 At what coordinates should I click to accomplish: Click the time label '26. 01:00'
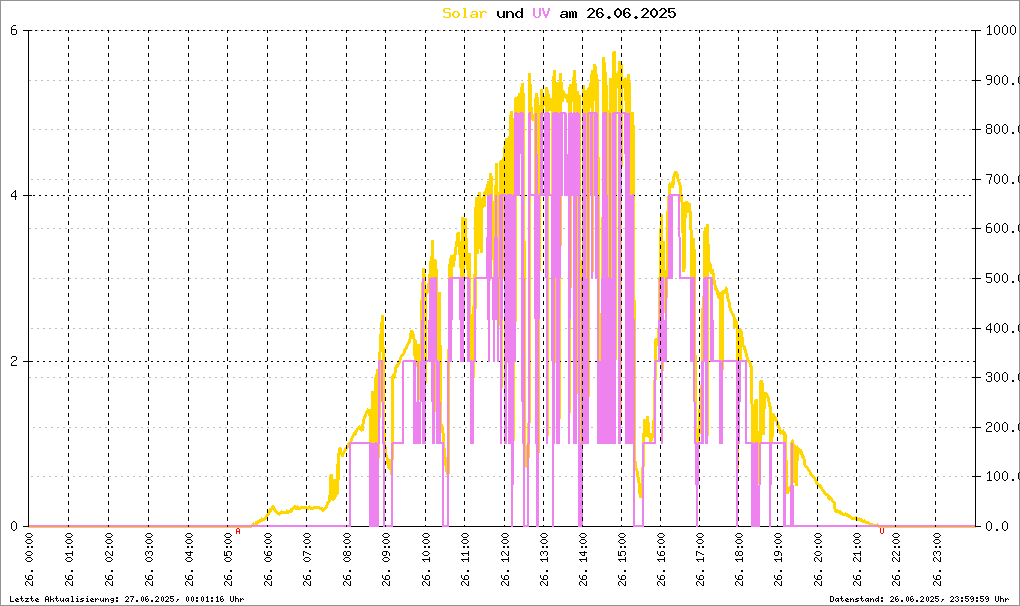pyautogui.click(x=70, y=560)
